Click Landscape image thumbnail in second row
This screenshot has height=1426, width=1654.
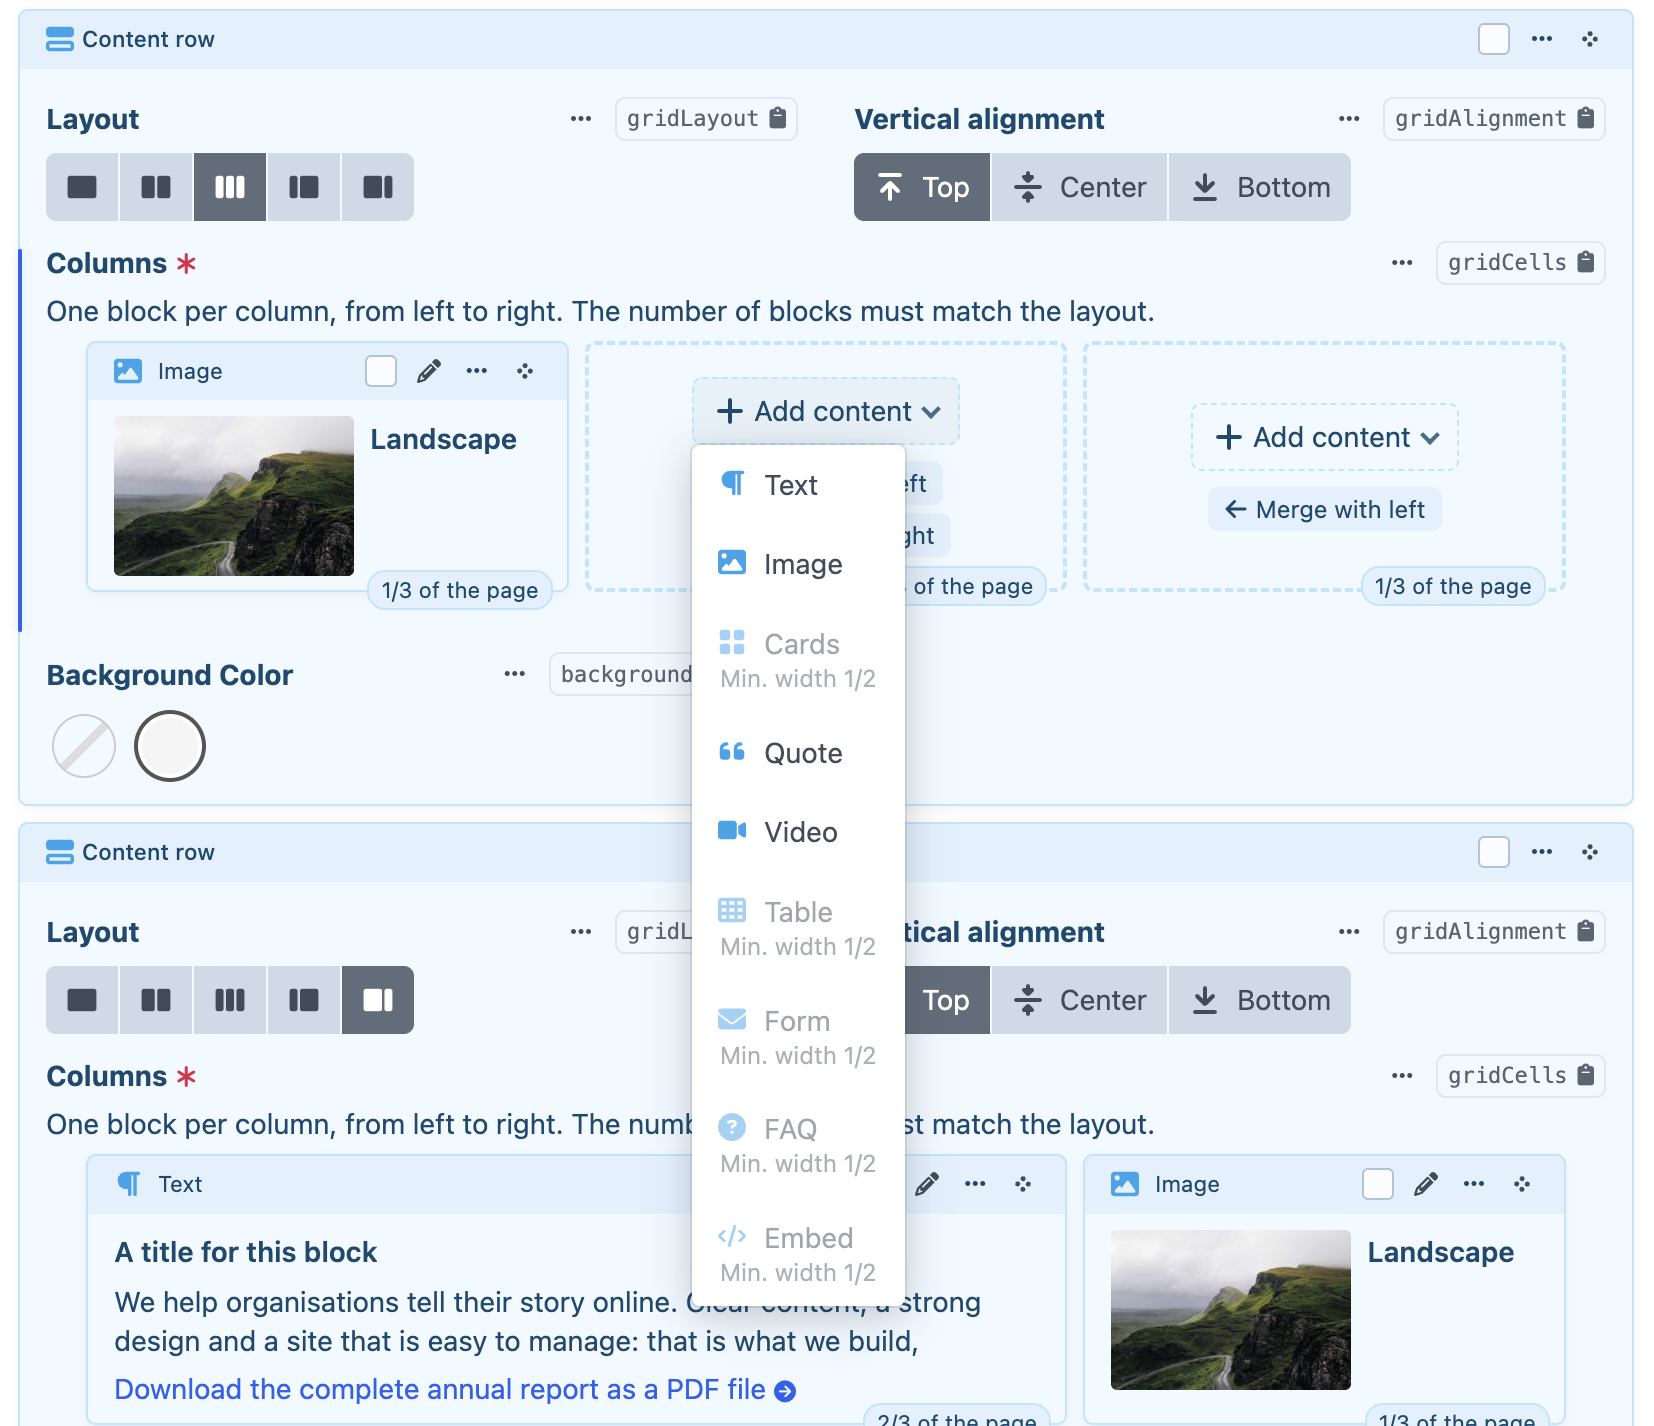point(1231,1310)
